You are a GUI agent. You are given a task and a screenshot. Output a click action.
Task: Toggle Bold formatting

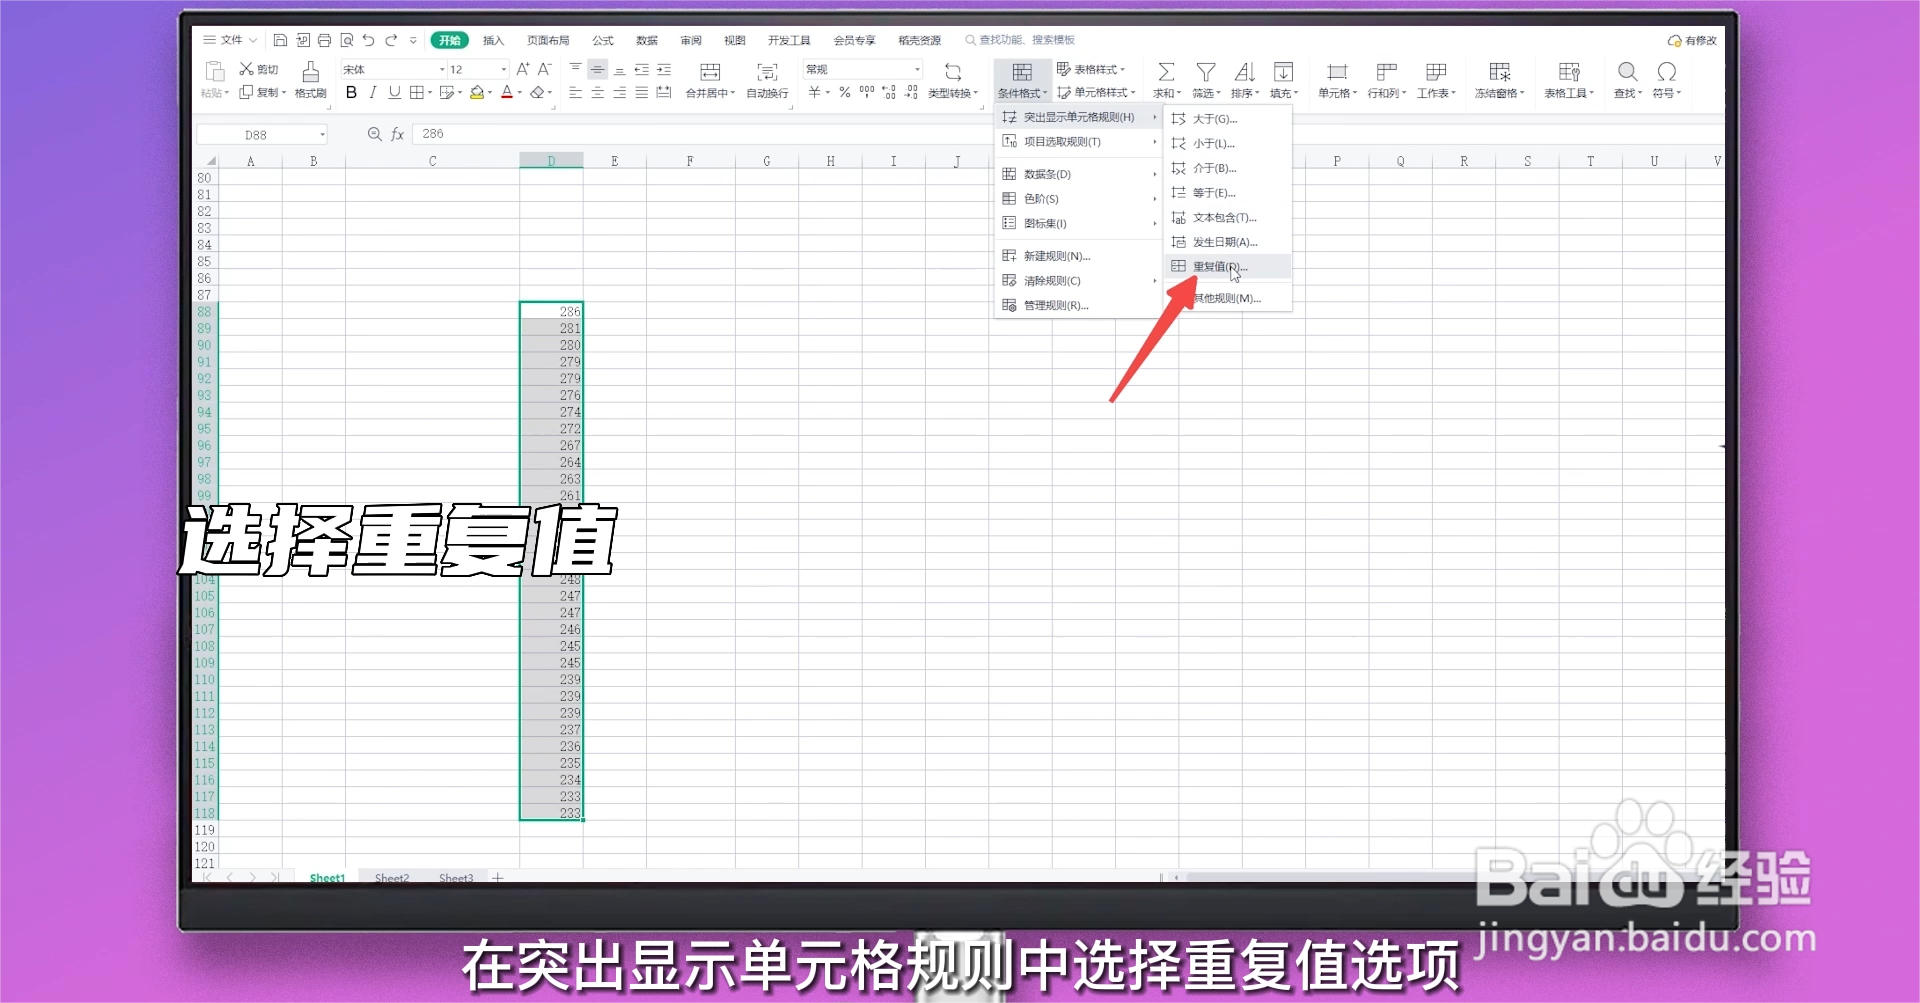pyautogui.click(x=351, y=92)
